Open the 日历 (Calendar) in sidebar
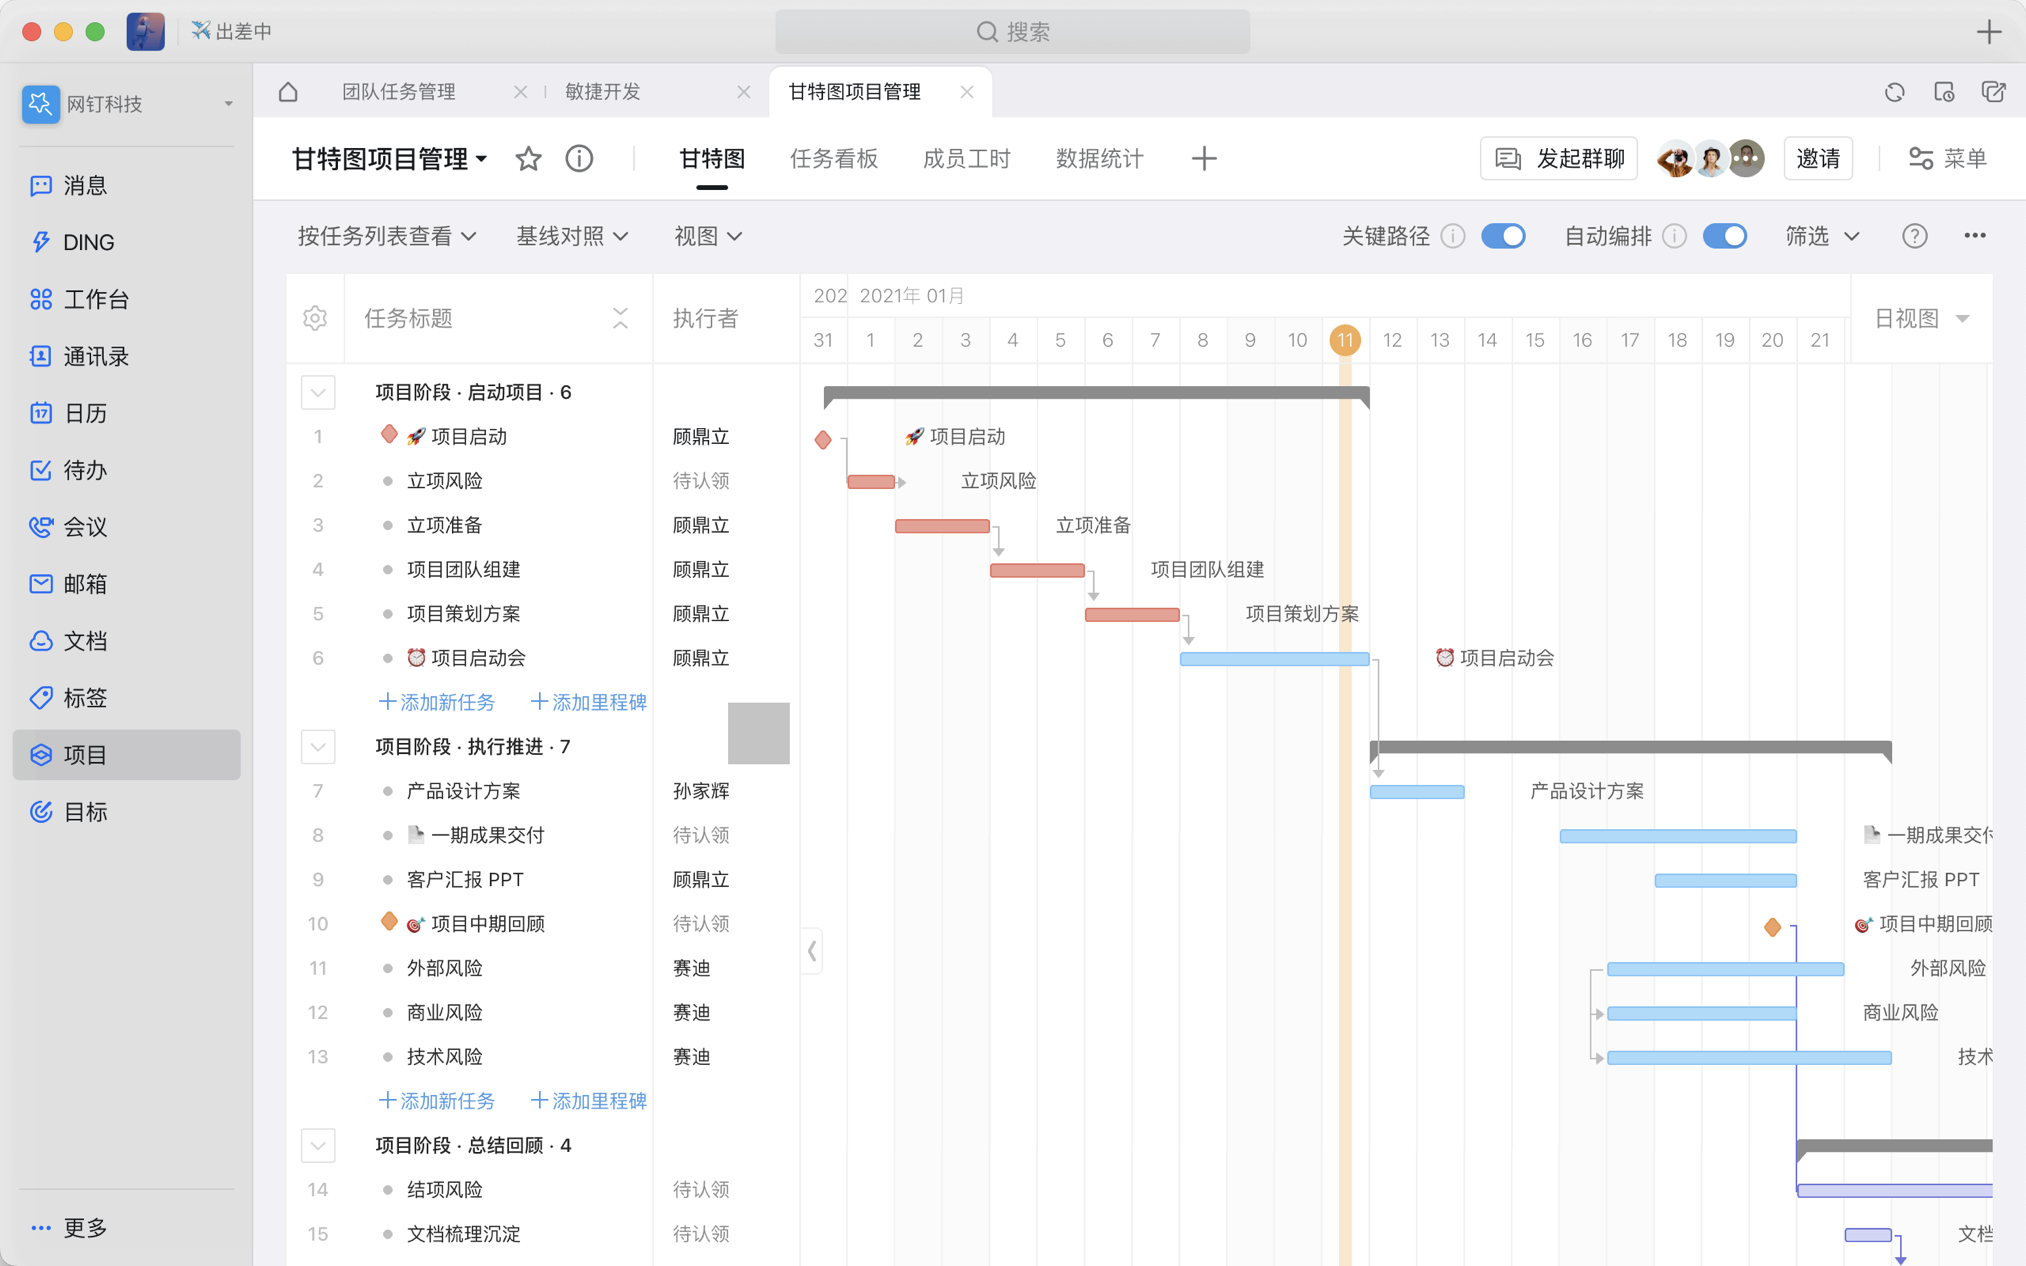 [x=88, y=413]
